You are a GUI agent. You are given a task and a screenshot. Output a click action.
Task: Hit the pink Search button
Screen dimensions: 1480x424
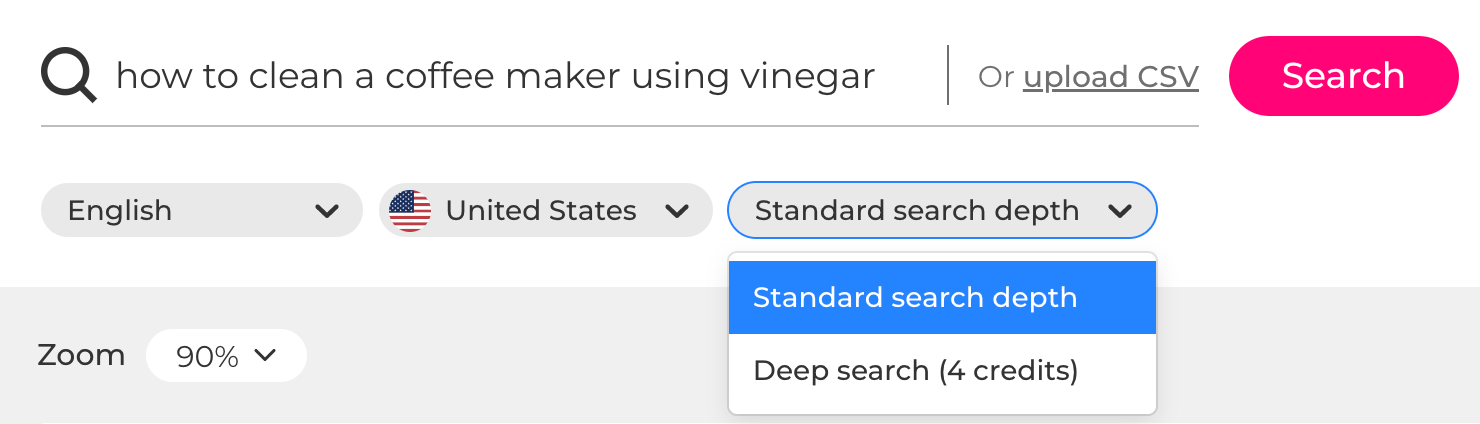1343,76
